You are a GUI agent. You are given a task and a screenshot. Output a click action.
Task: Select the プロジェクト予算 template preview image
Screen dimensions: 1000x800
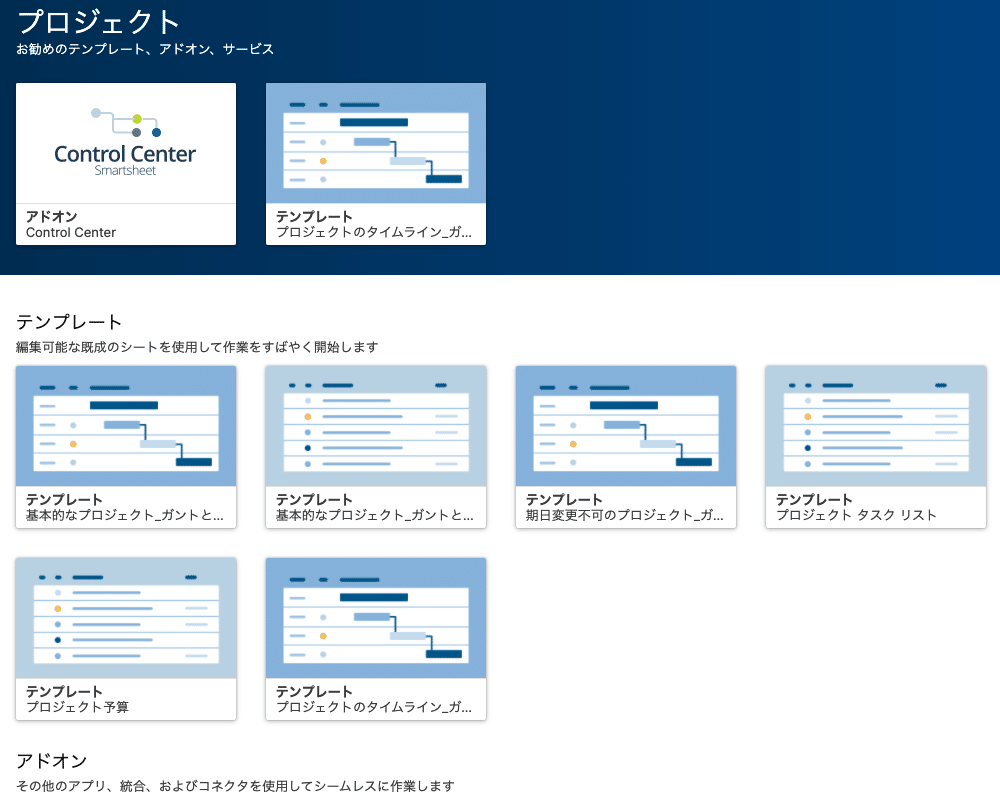(x=125, y=619)
